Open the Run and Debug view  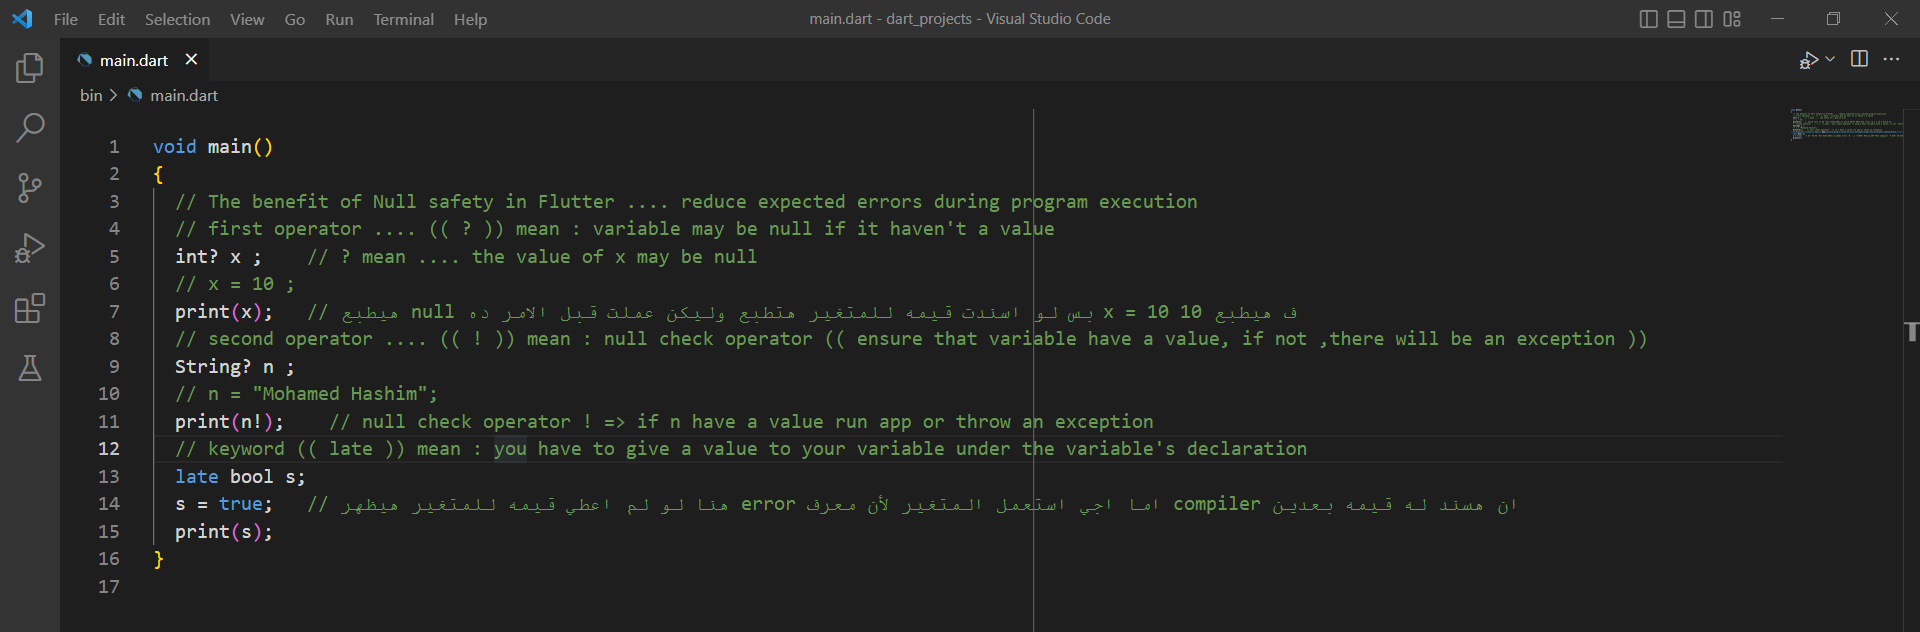click(x=30, y=248)
